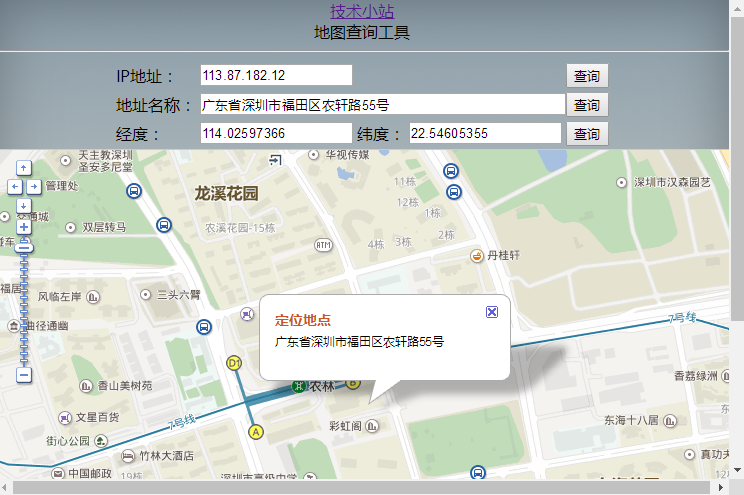This screenshot has height=495, width=744.
Task: Pan the map left with arrow control
Action: (x=15, y=187)
